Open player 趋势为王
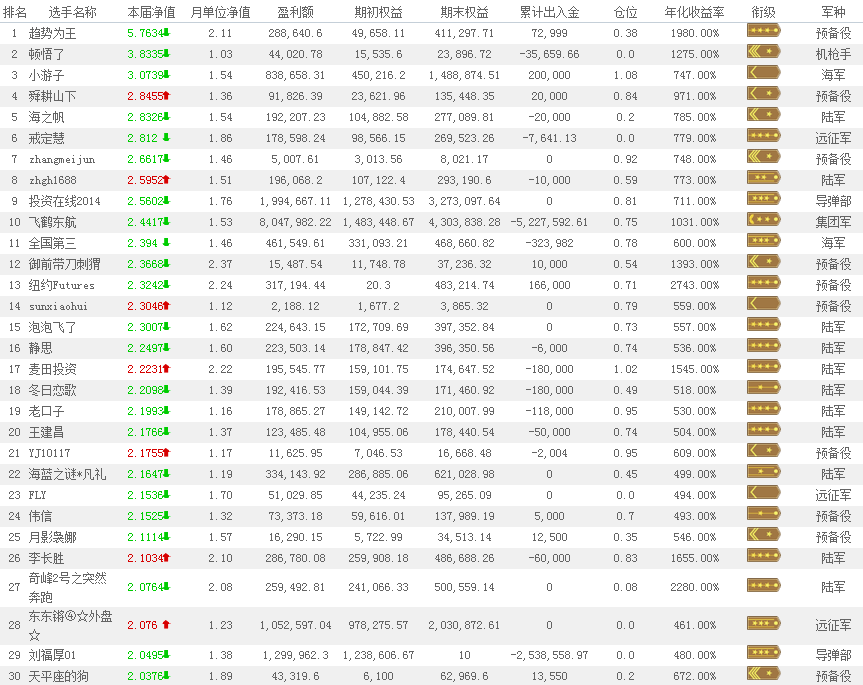This screenshot has width=863, height=685. pos(52,34)
